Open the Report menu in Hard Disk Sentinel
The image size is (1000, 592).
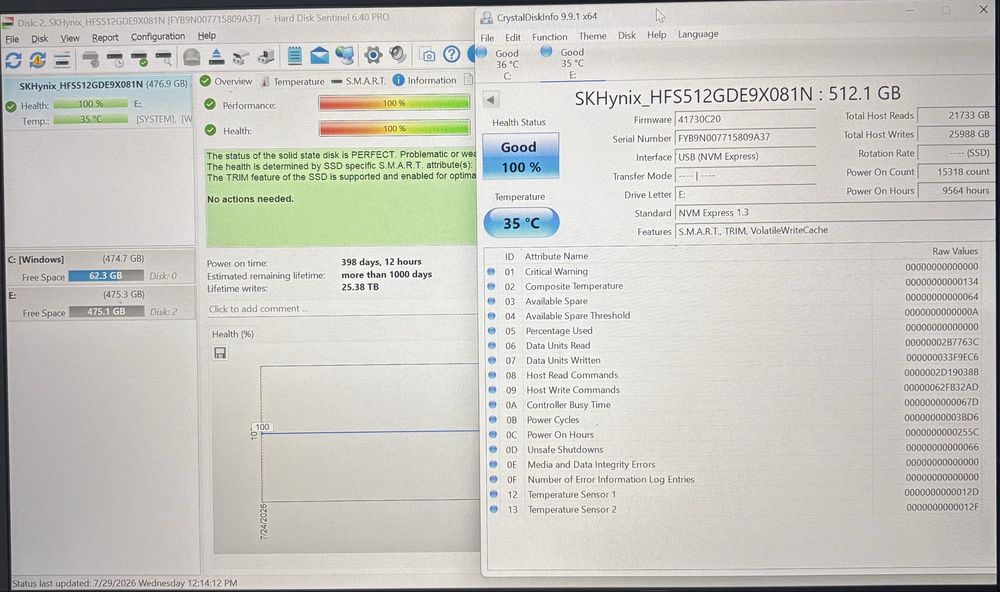pyautogui.click(x=105, y=38)
